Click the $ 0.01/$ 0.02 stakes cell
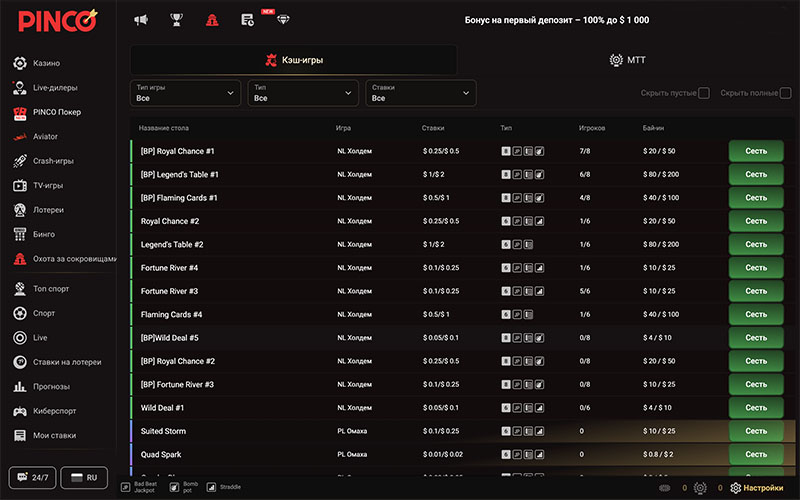Screen dimensions: 800x500 442,455
